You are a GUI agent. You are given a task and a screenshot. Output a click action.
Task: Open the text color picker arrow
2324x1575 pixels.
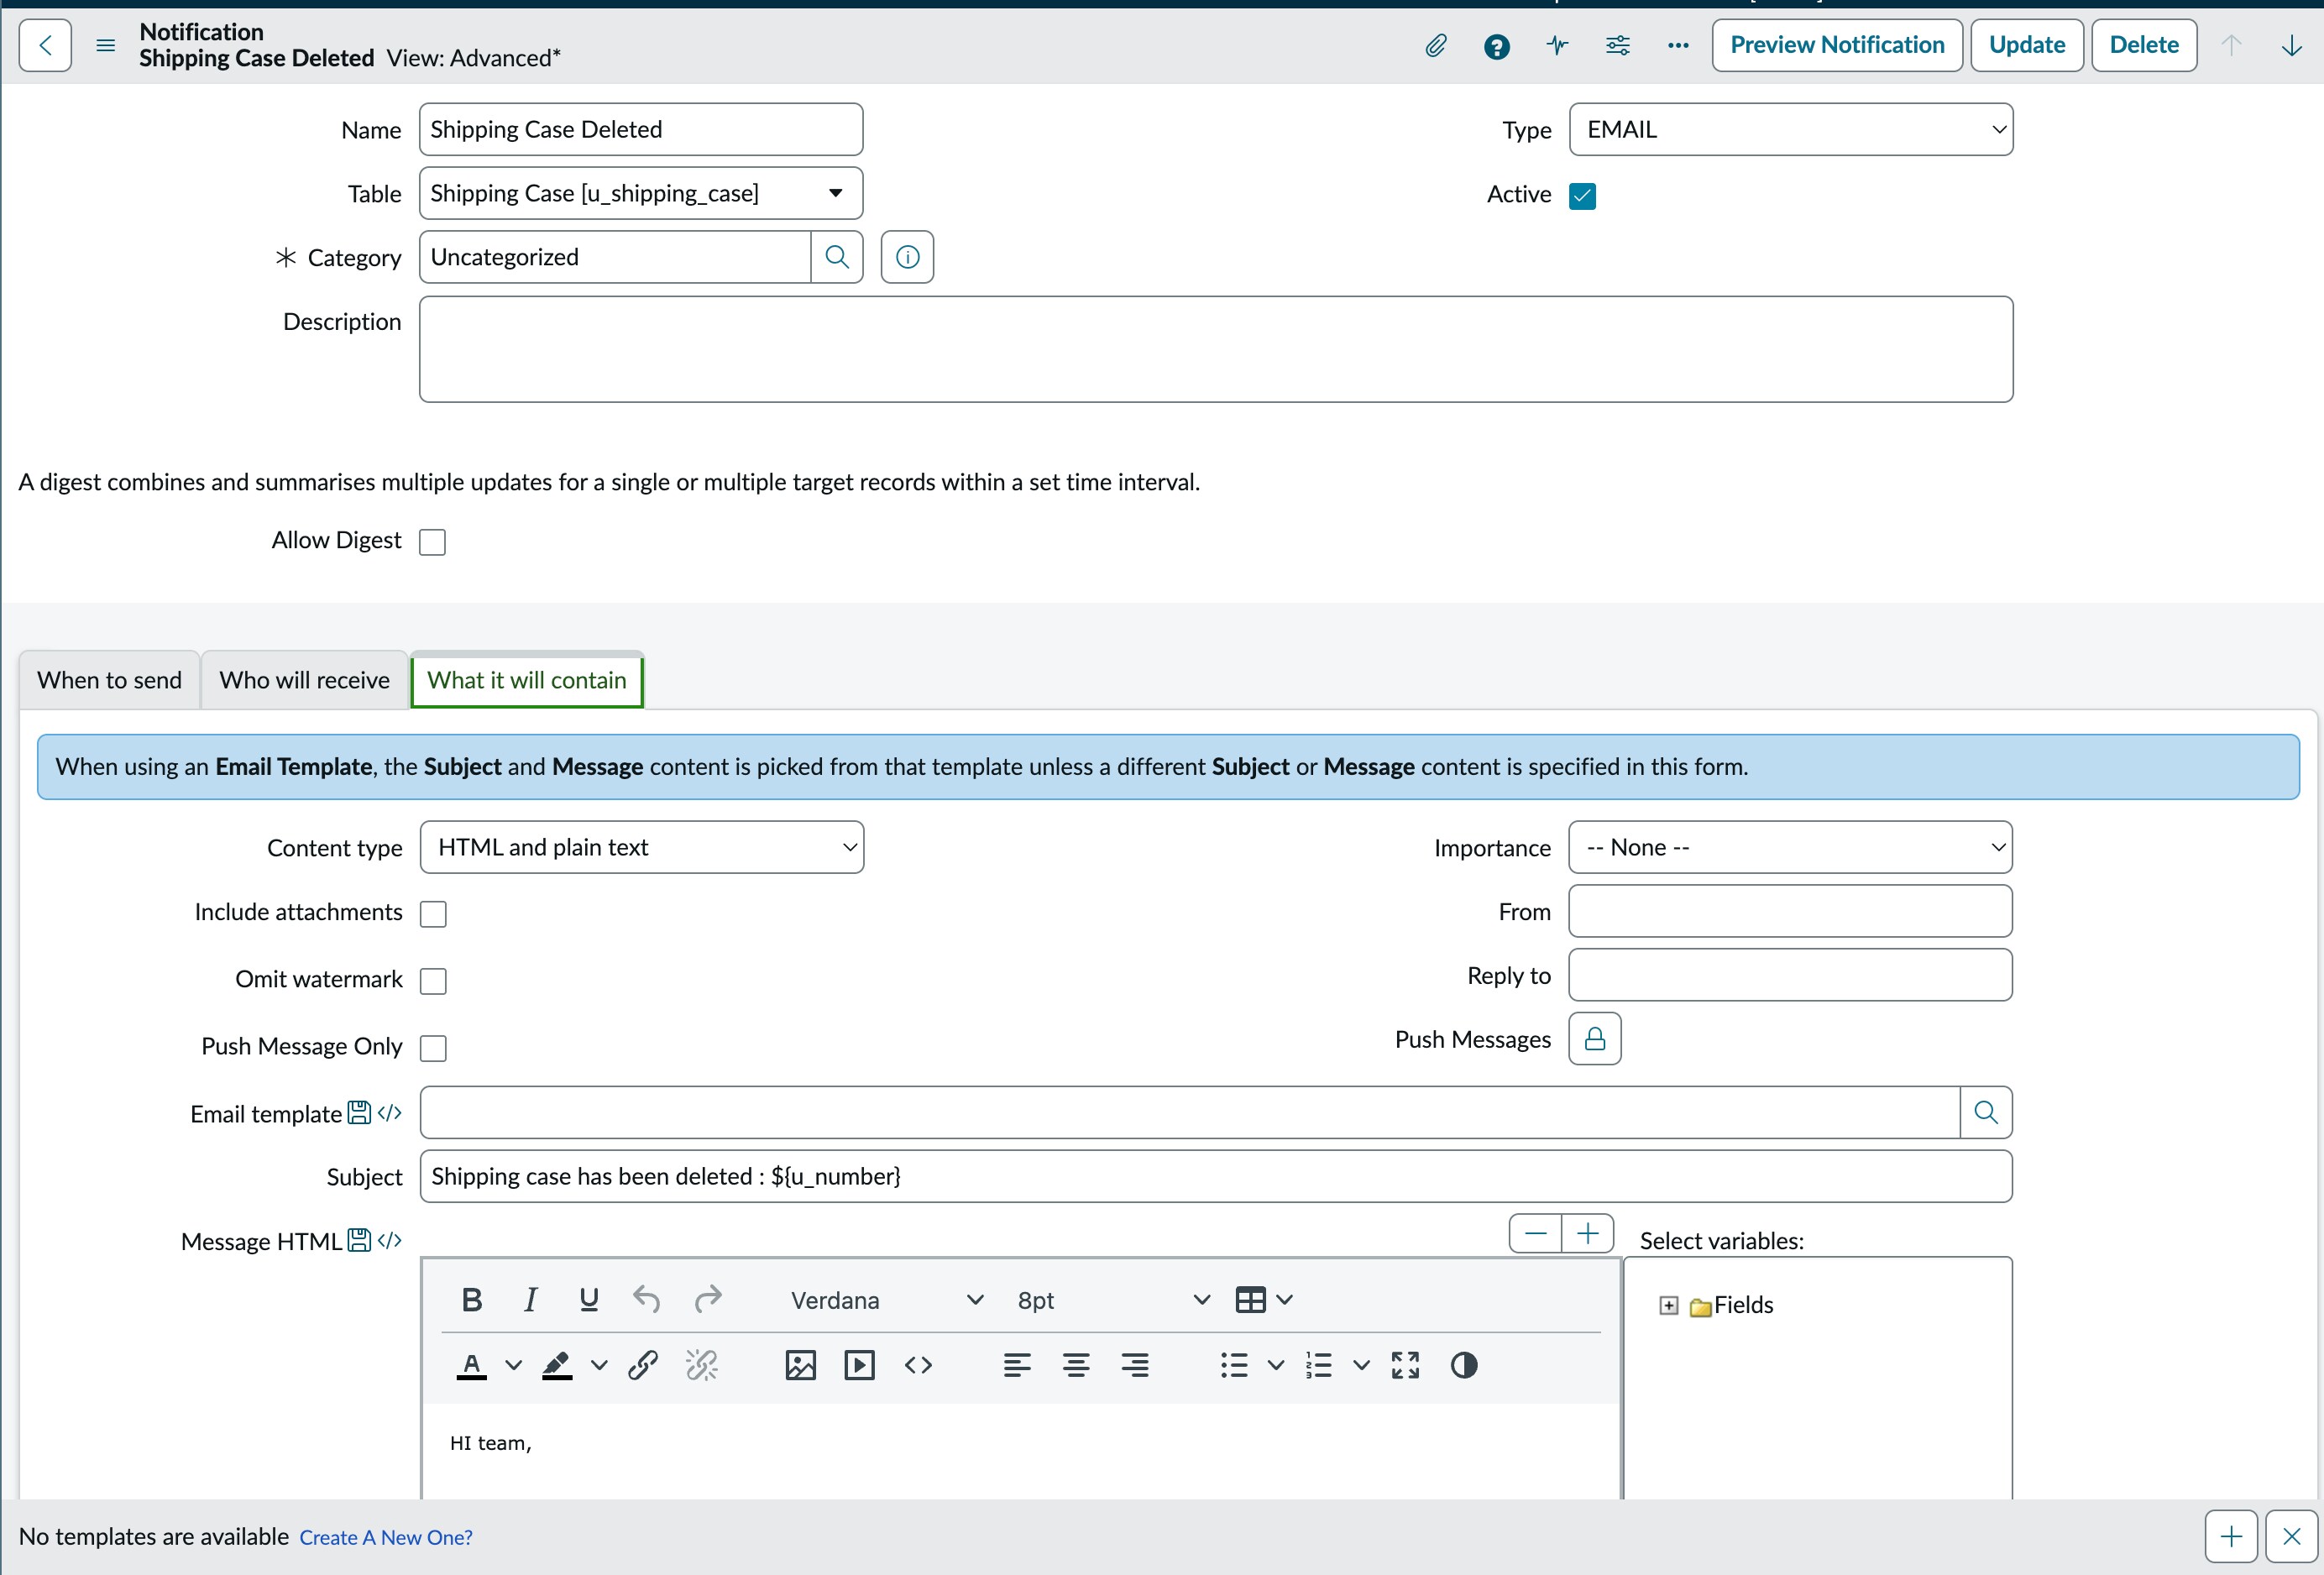tap(513, 1365)
